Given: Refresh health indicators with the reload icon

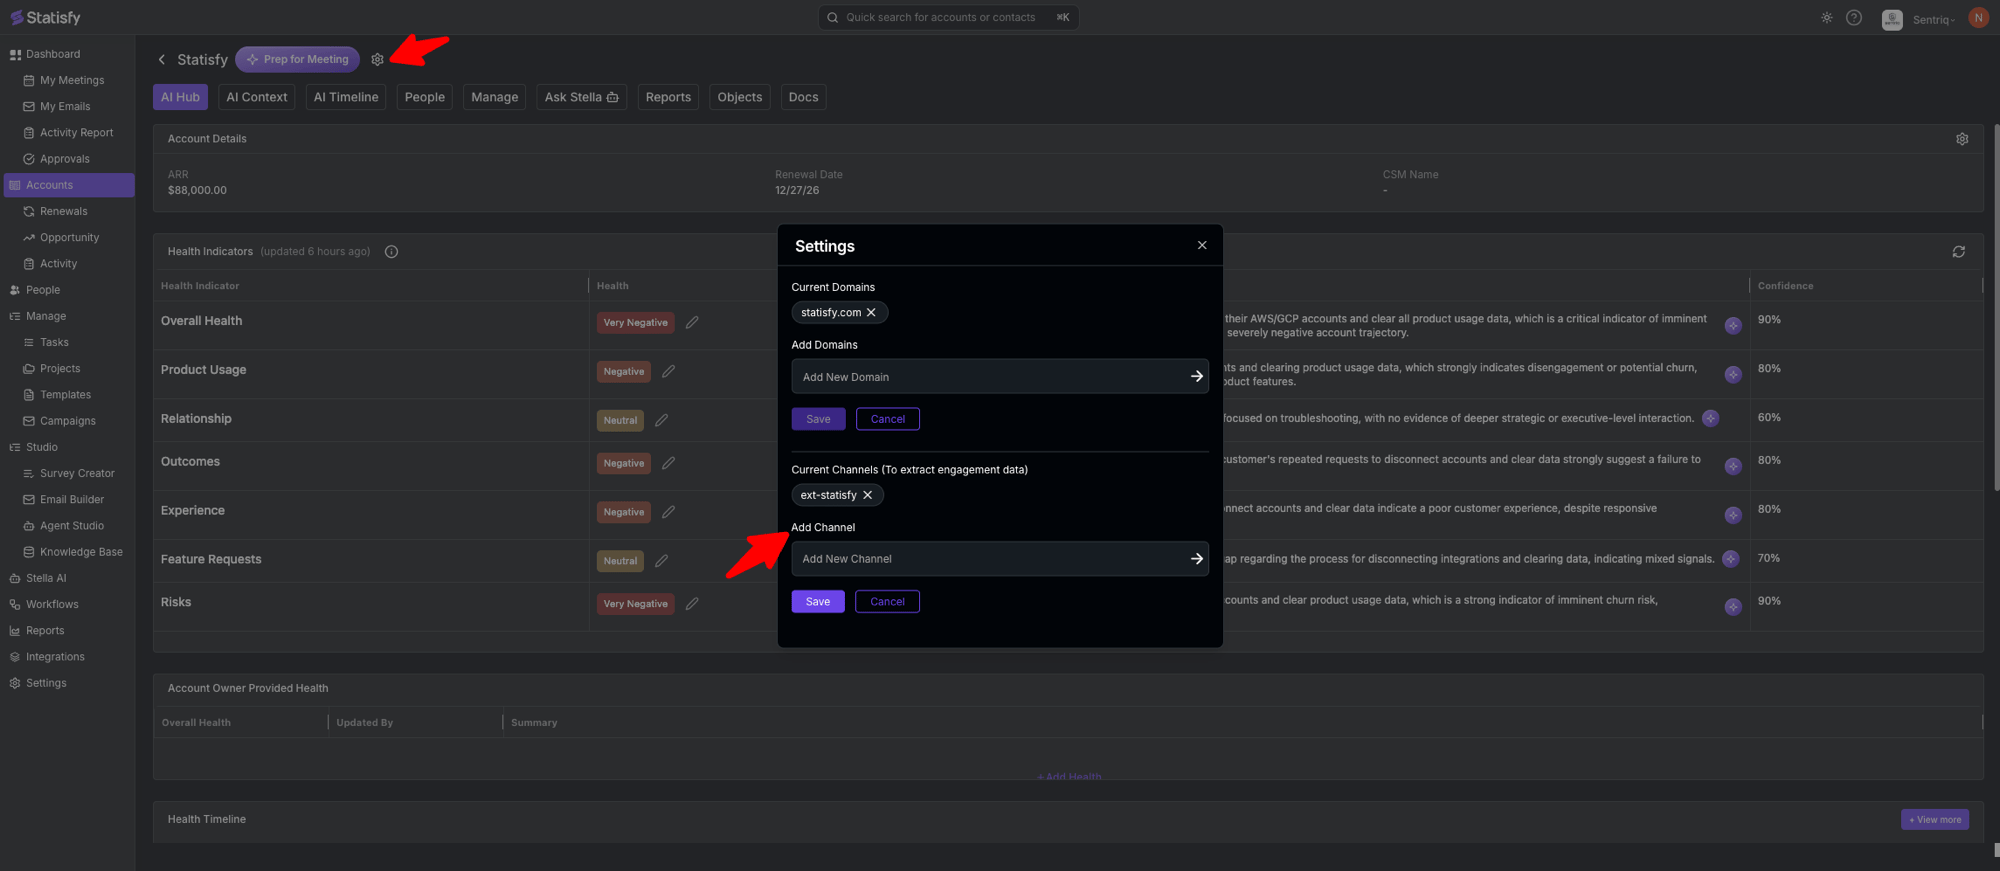Looking at the screenshot, I should tap(1958, 252).
